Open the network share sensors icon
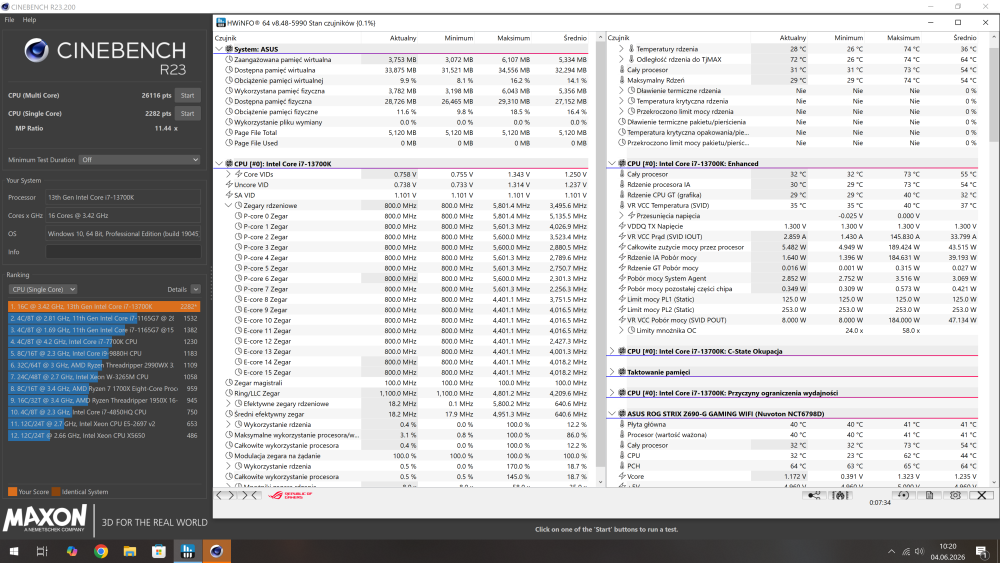 click(814, 495)
